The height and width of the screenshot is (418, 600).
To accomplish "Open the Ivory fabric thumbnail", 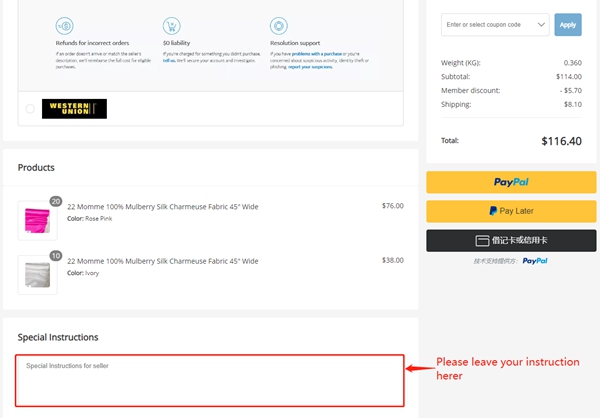I will tap(37, 274).
